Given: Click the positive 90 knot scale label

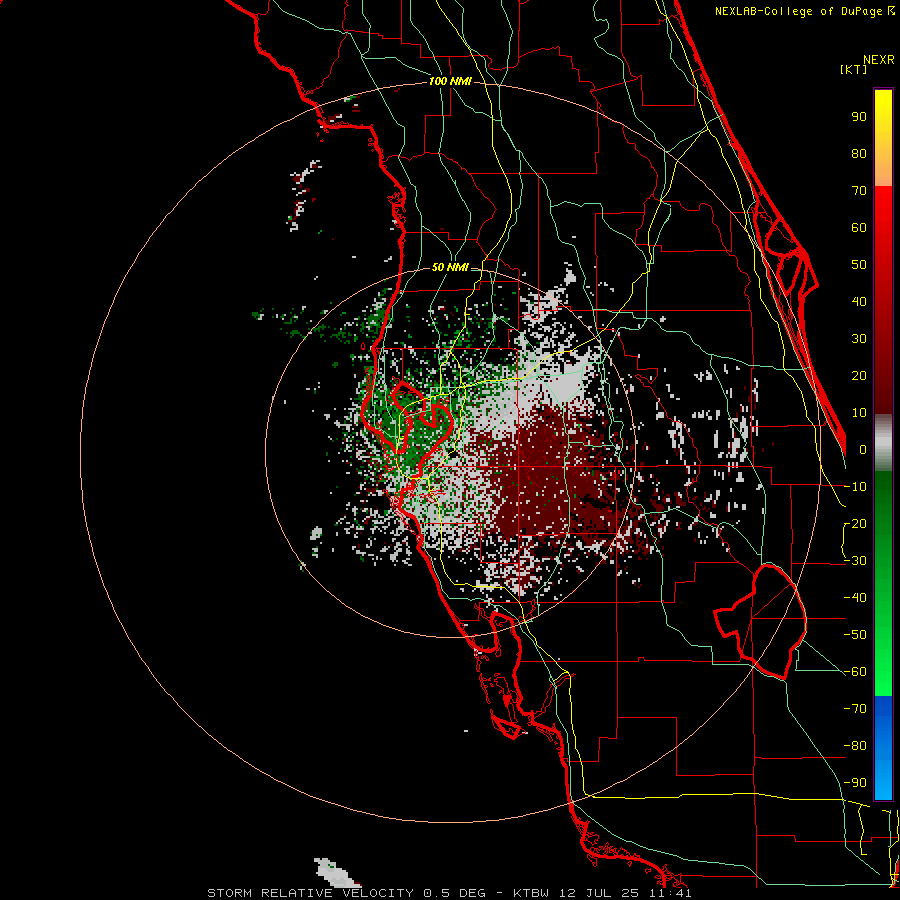Looking at the screenshot, I should click(859, 117).
